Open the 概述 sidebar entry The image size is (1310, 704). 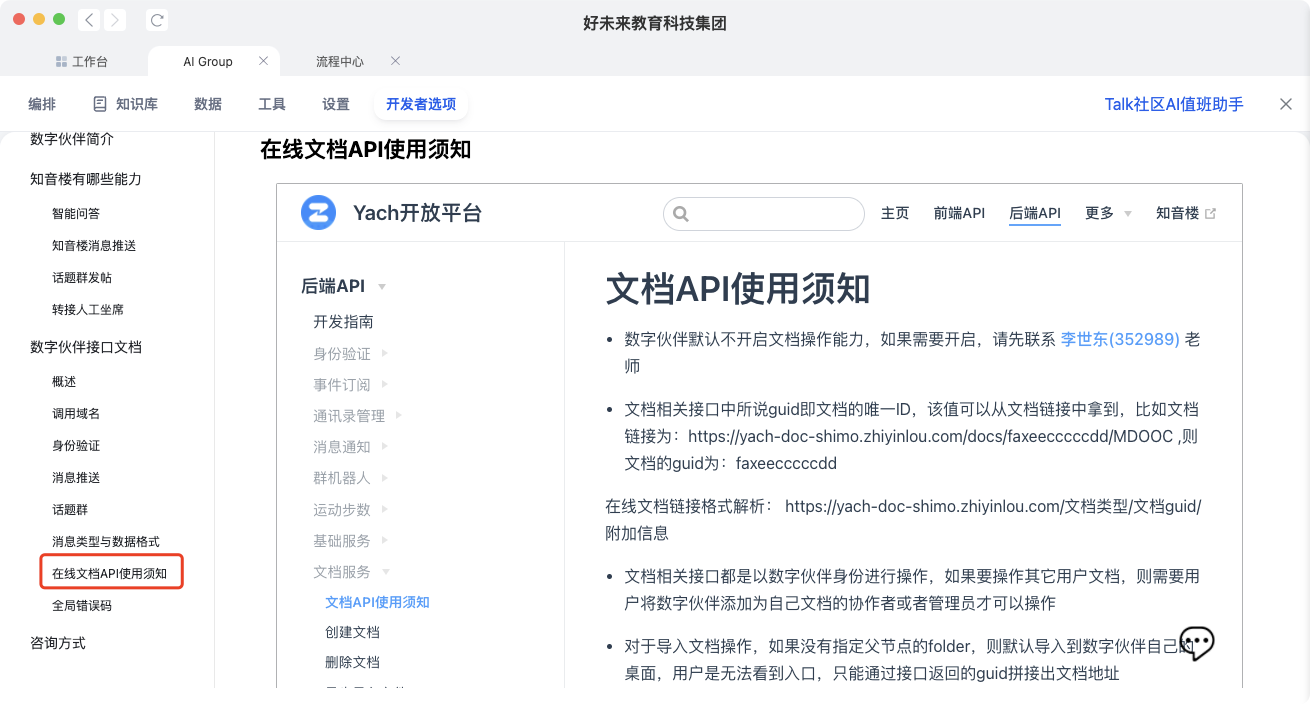64,381
